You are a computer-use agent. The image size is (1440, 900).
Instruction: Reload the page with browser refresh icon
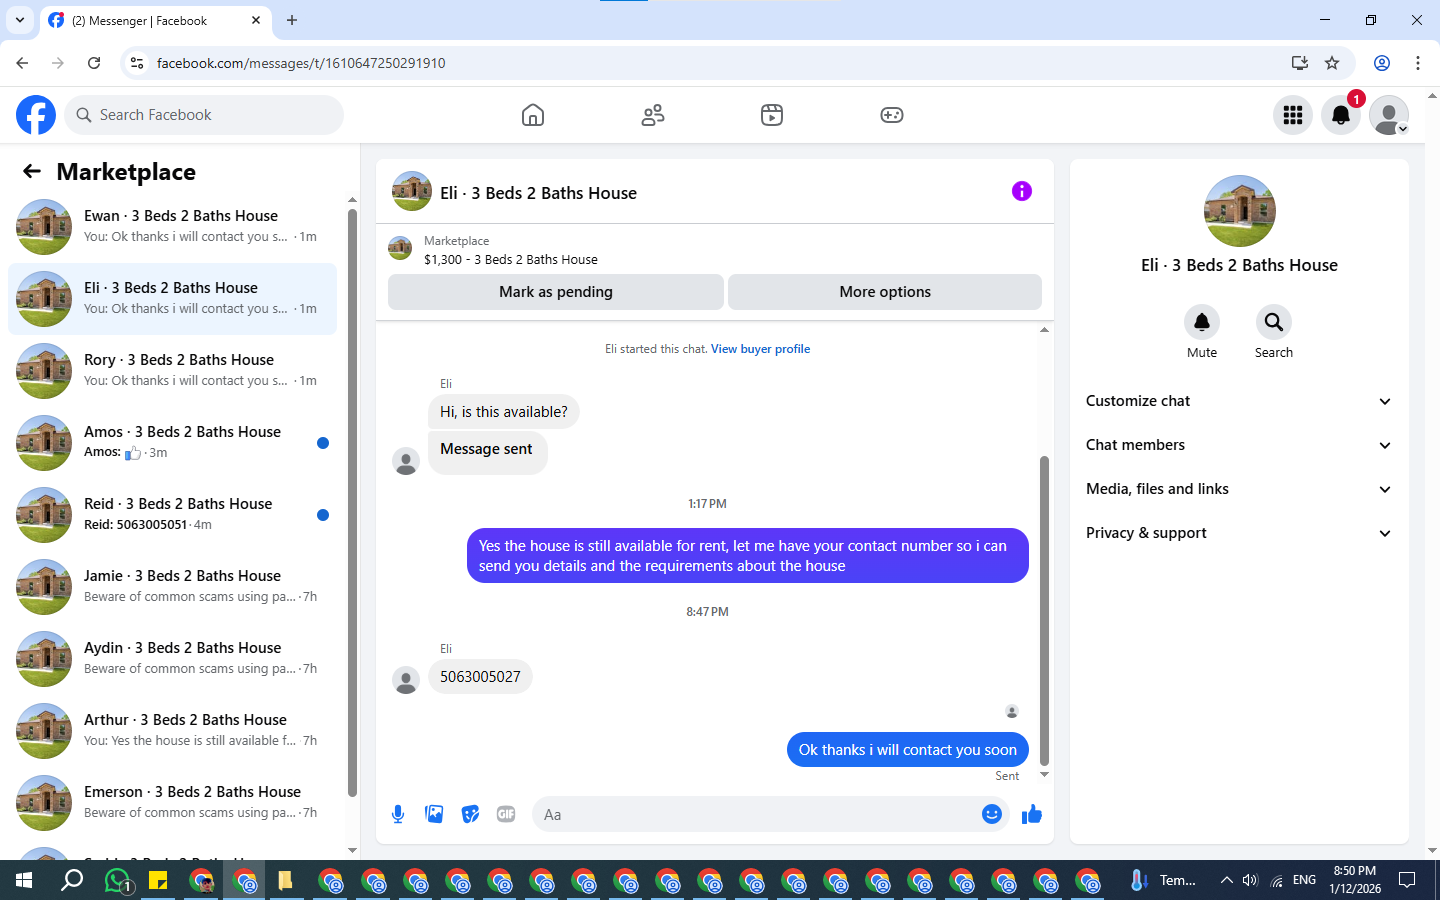click(x=94, y=63)
